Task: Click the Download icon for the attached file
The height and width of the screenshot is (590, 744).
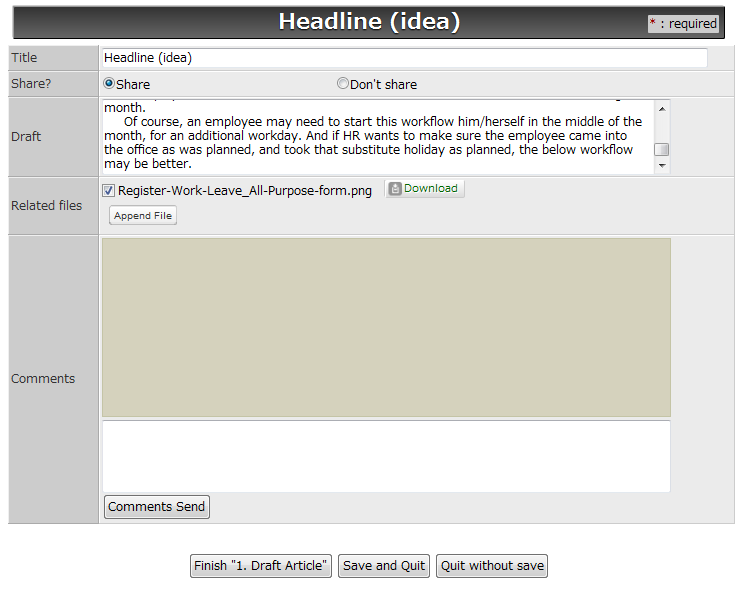Action: (x=395, y=189)
